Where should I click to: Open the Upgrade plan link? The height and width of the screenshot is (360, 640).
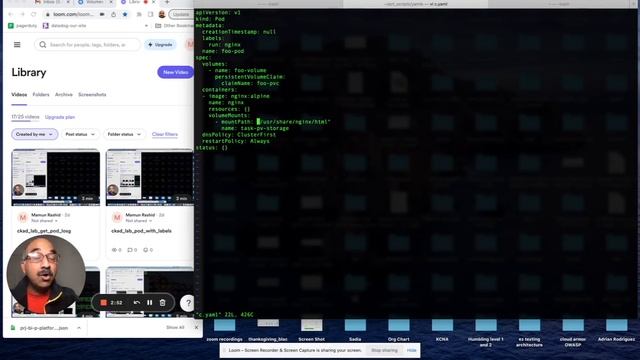tap(60, 117)
